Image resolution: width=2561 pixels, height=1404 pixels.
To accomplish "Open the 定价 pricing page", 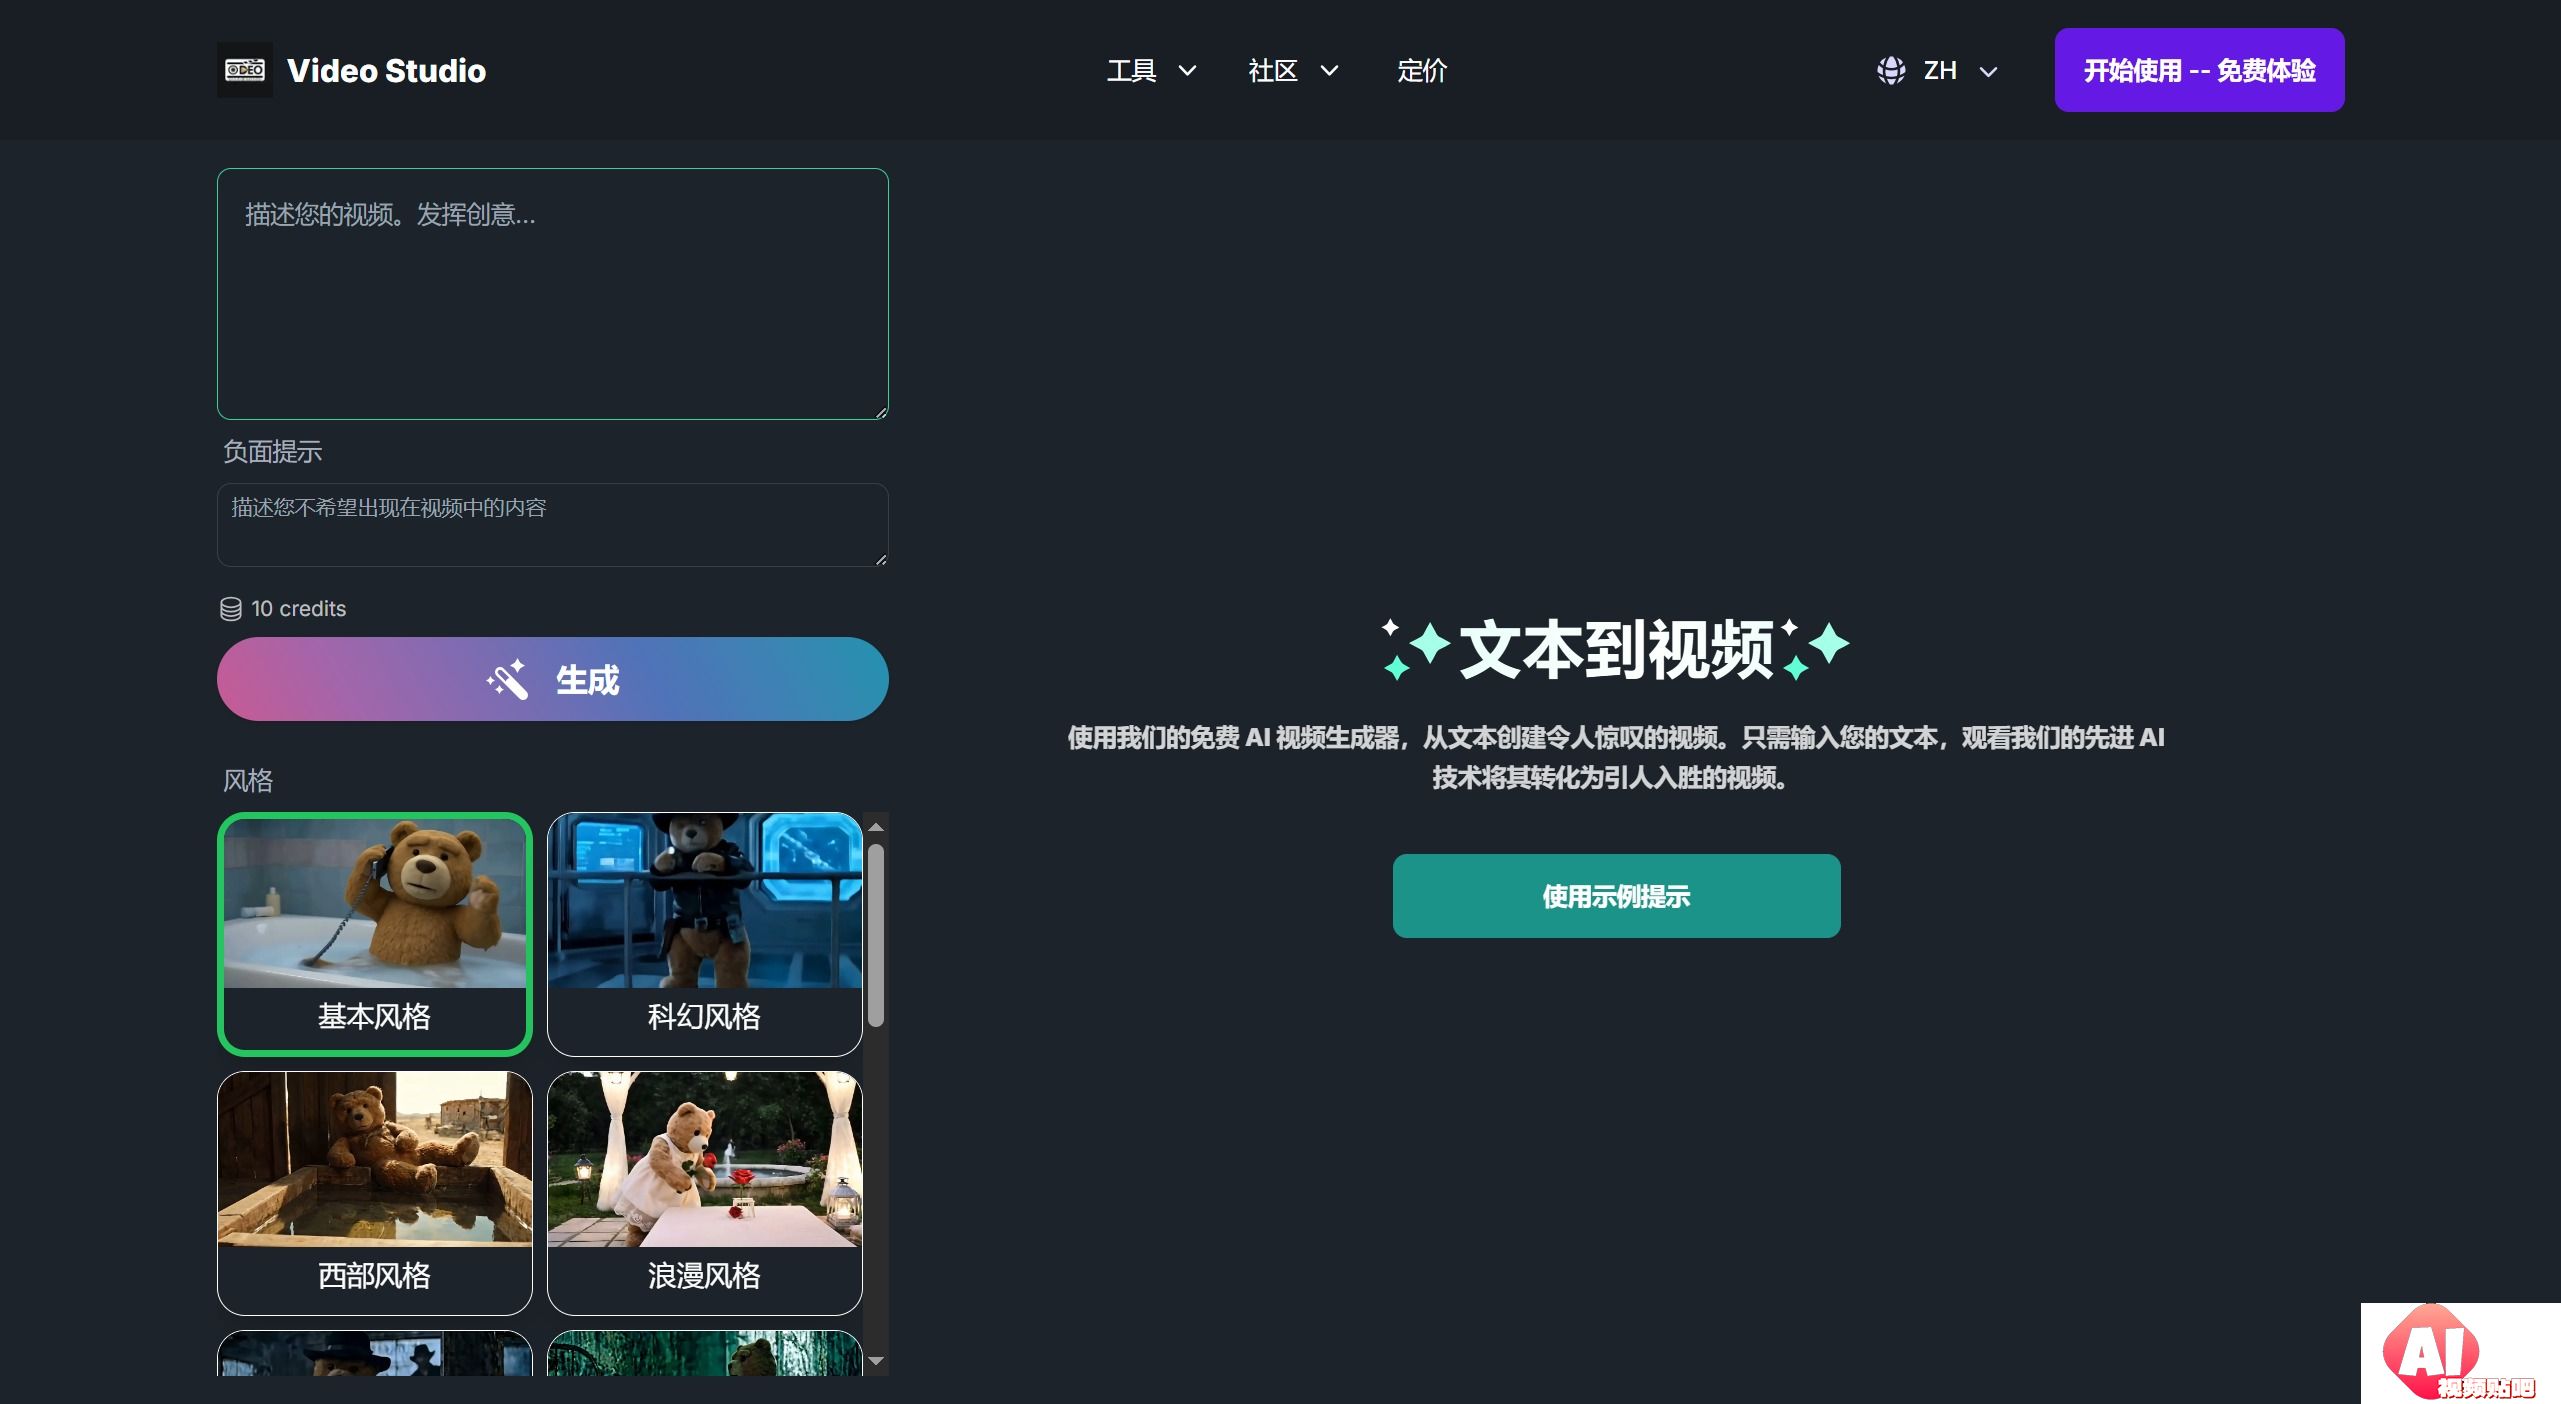I will click(x=1422, y=70).
